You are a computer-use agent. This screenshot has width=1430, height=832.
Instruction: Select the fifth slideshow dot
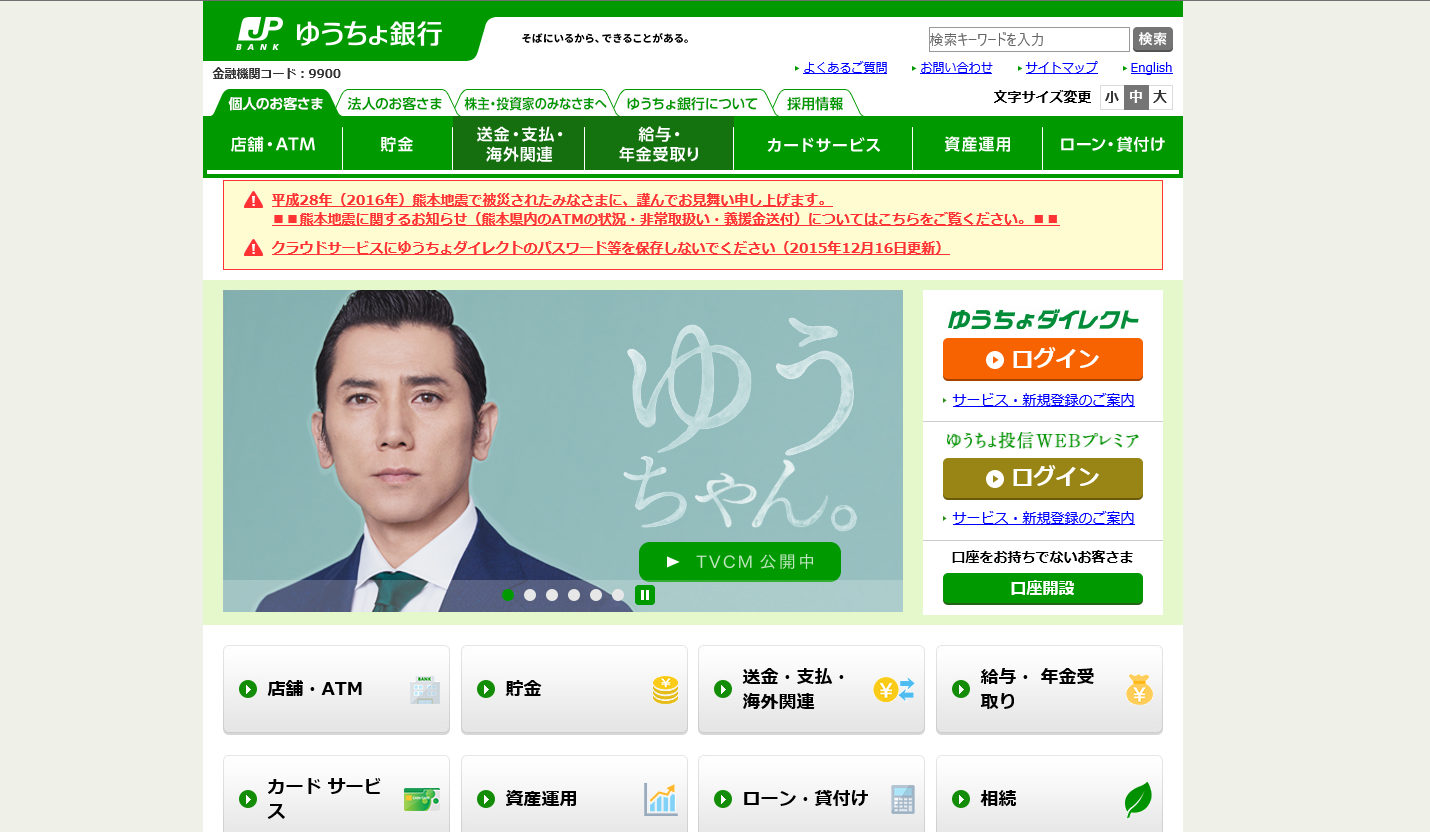(596, 595)
